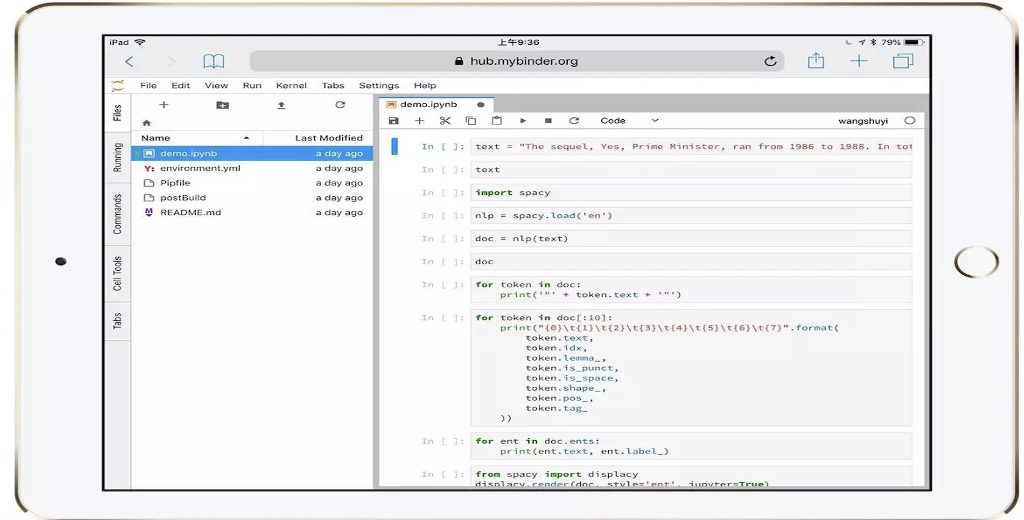Select postBuild in the file list
Screen dimensions: 1024x520
click(x=253, y=197)
